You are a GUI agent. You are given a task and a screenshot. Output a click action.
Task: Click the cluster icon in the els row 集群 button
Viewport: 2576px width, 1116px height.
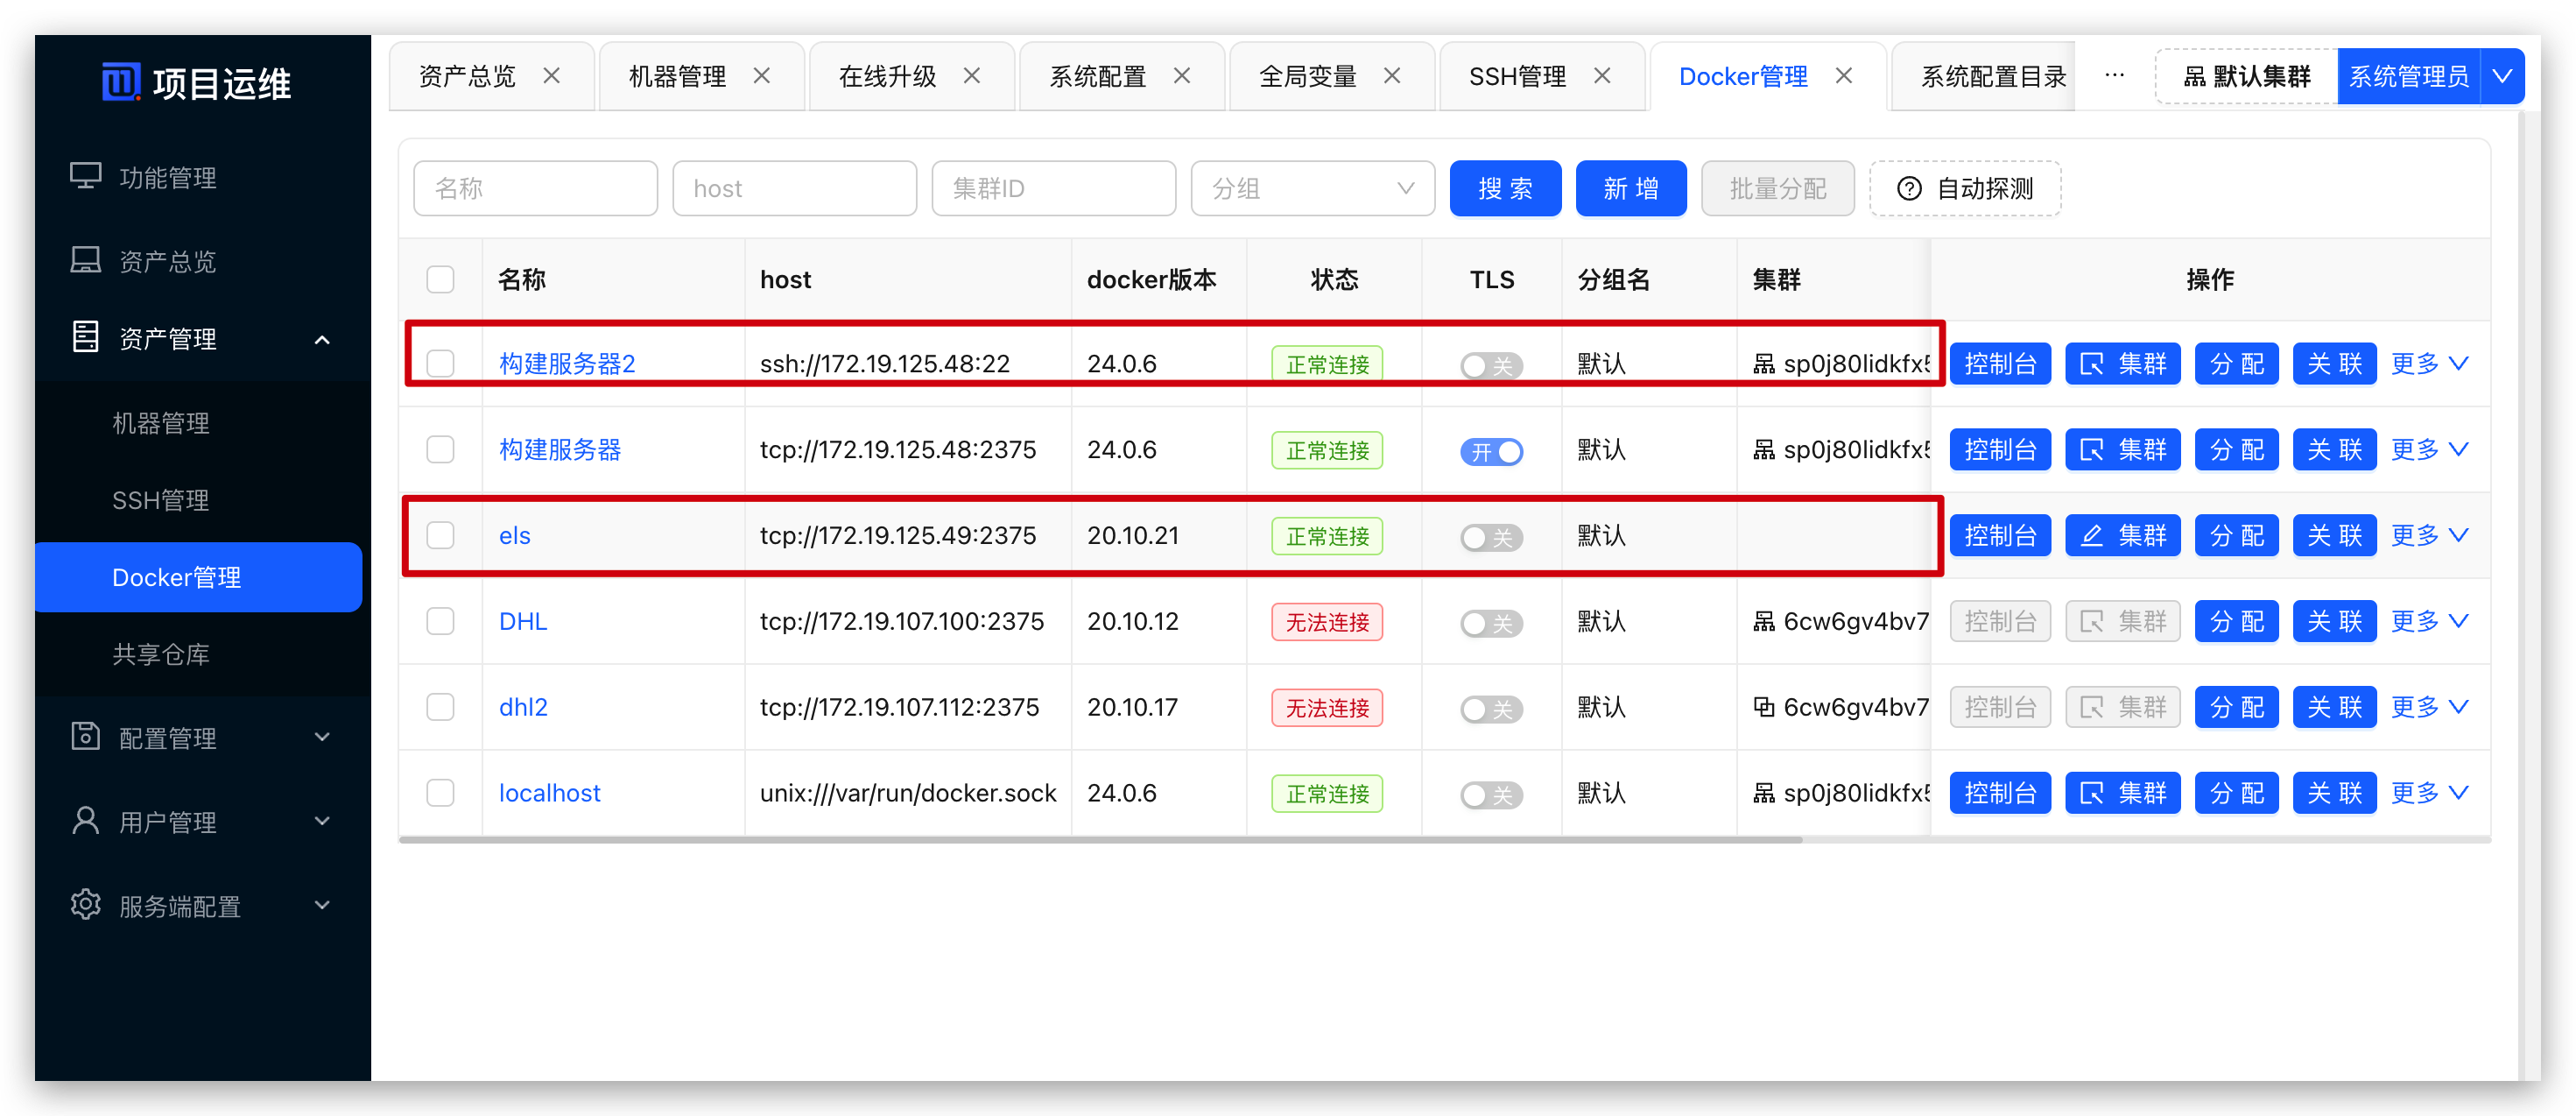2091,536
